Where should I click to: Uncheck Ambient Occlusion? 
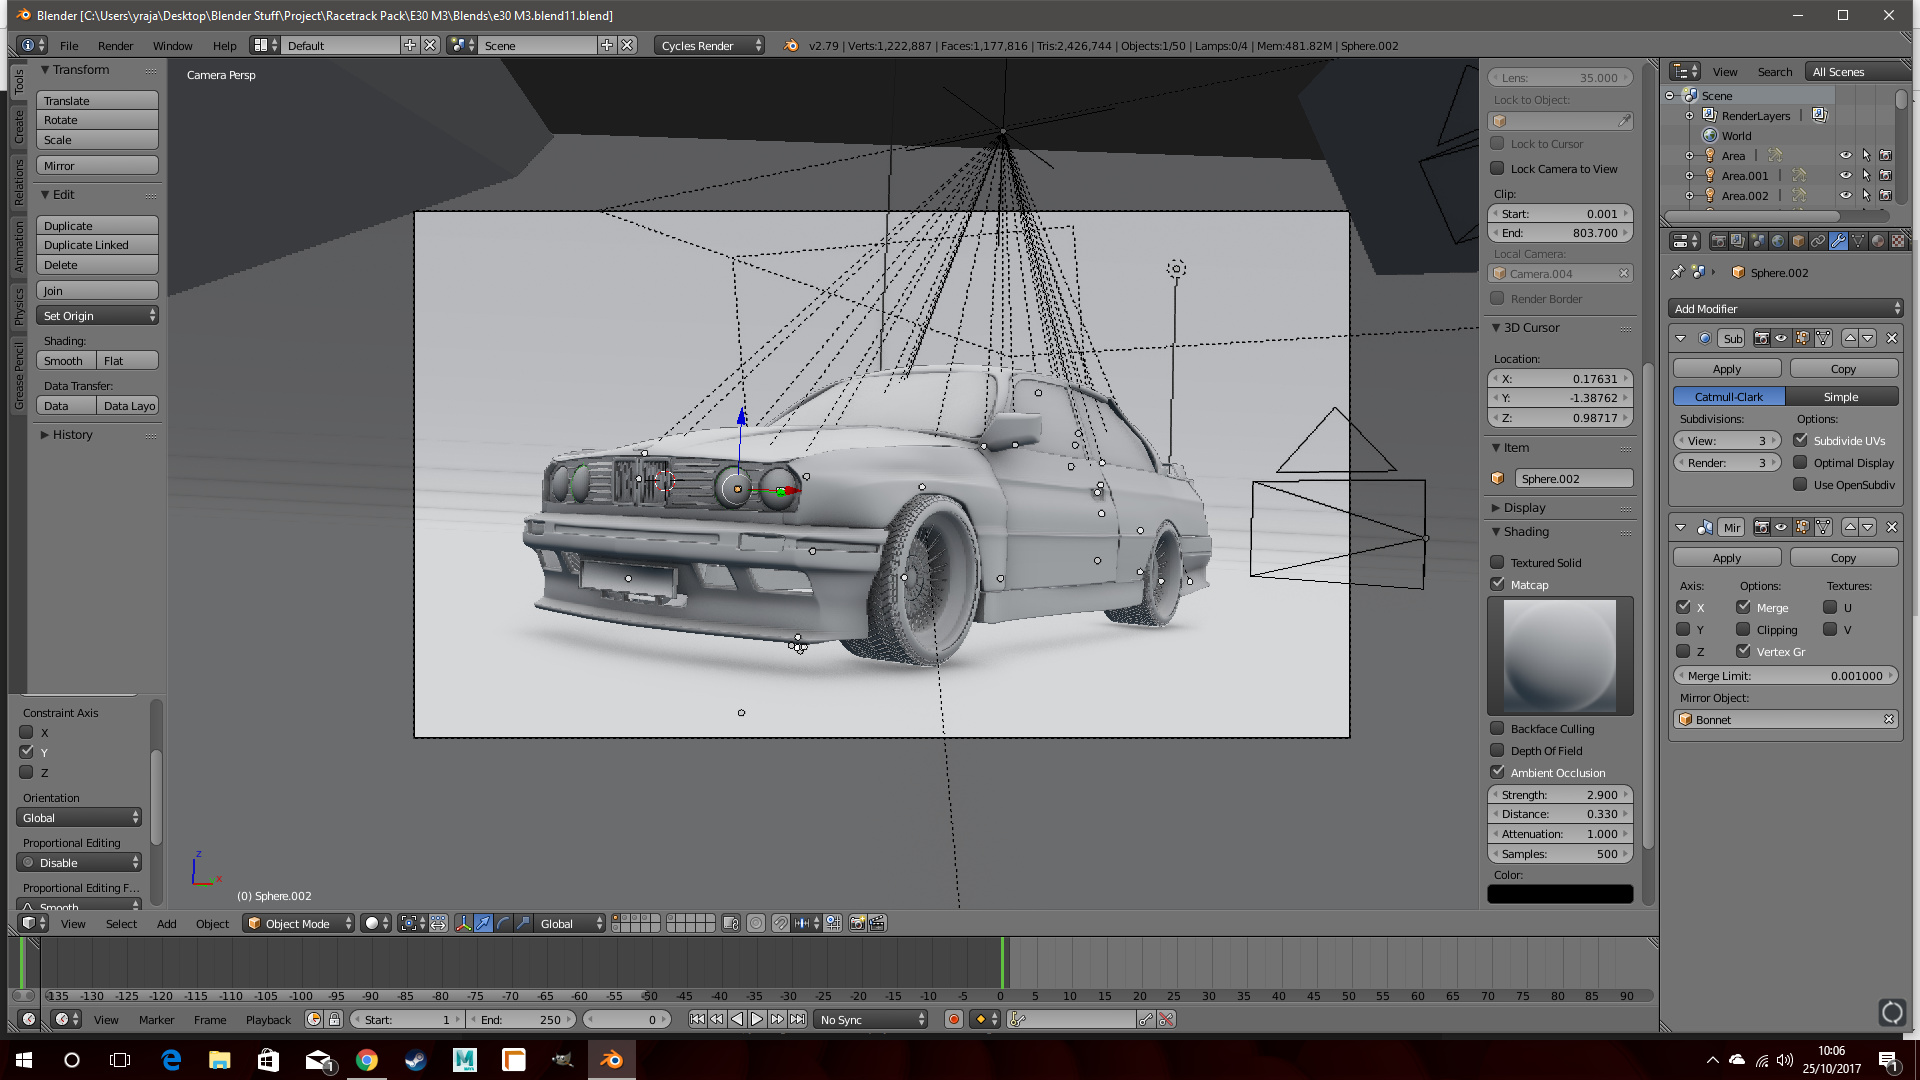tap(1497, 772)
